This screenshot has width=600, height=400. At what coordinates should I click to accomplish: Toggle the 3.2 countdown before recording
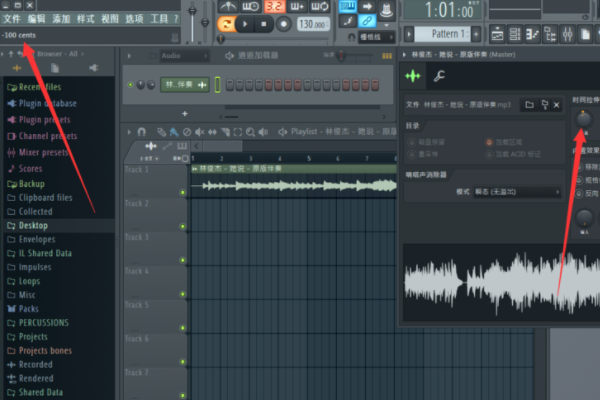click(274, 6)
